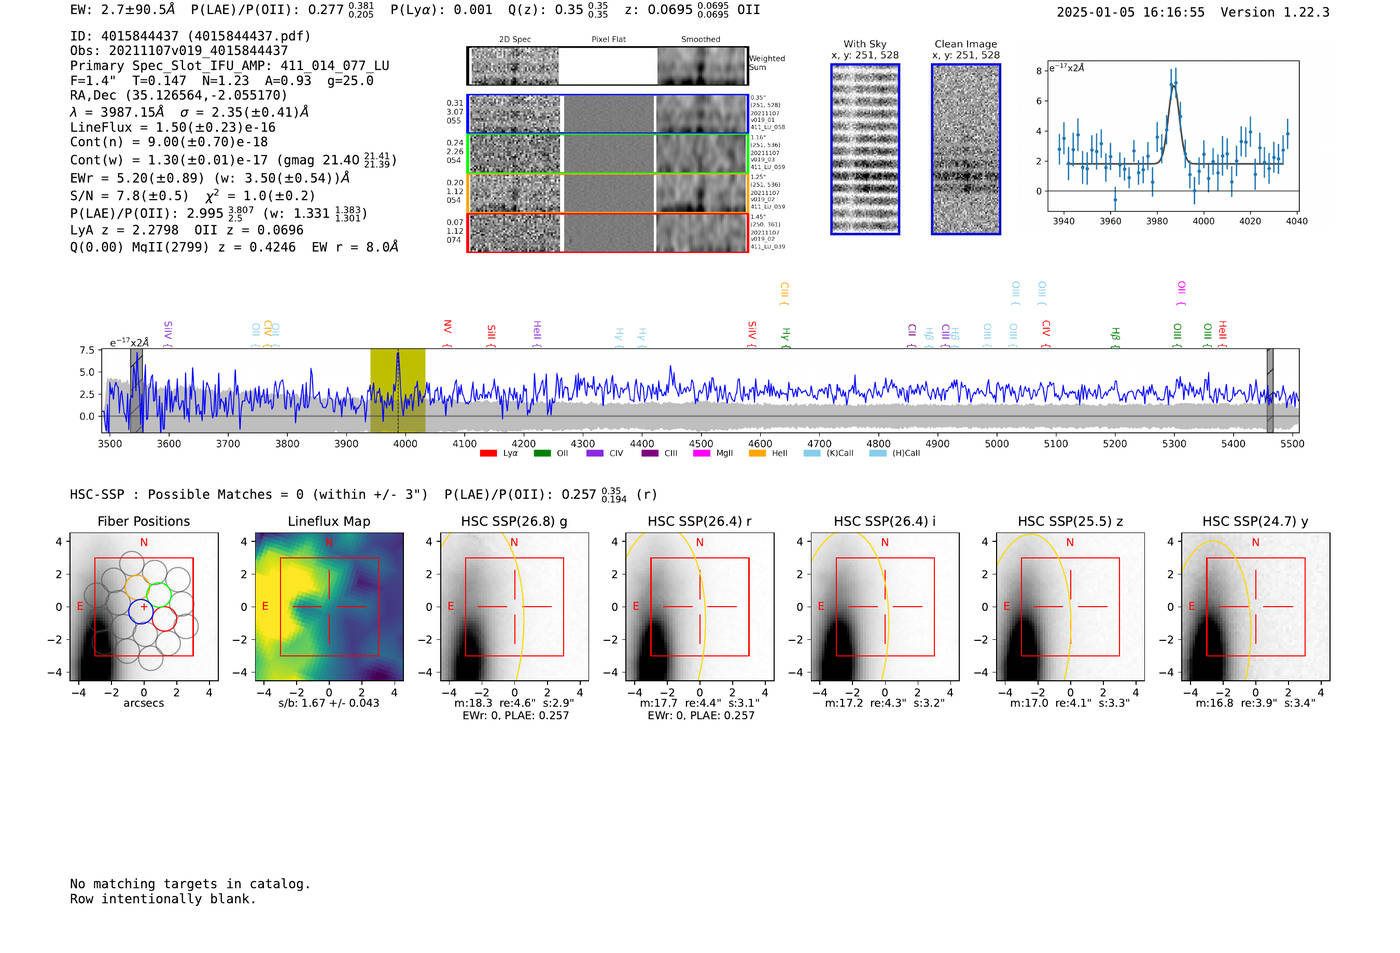This screenshot has width=1400, height=953.
Task: Click the m:18.3 re:4.6" s:2.9" caption
Action: [514, 703]
